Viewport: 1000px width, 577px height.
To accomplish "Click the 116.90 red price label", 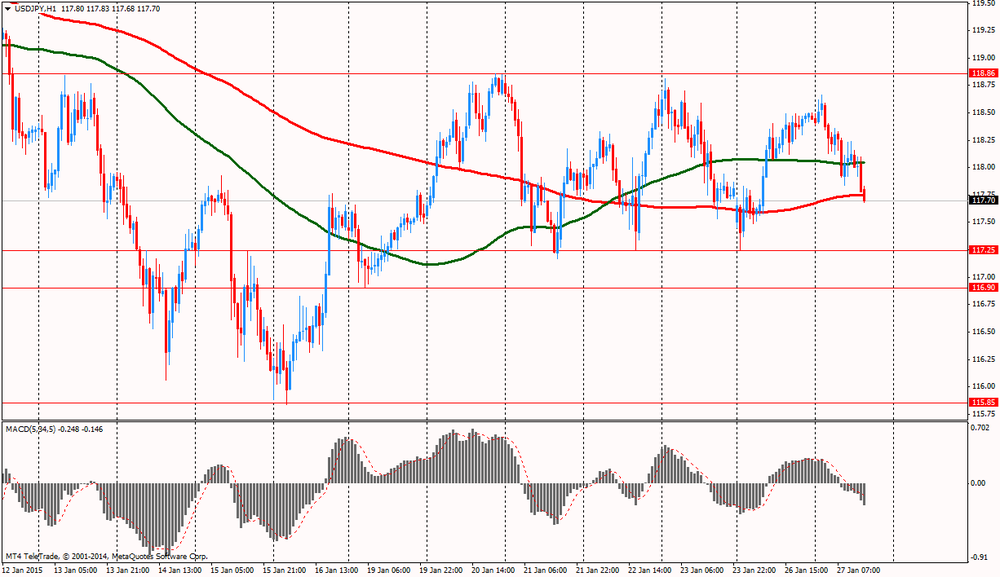I will (x=983, y=288).
